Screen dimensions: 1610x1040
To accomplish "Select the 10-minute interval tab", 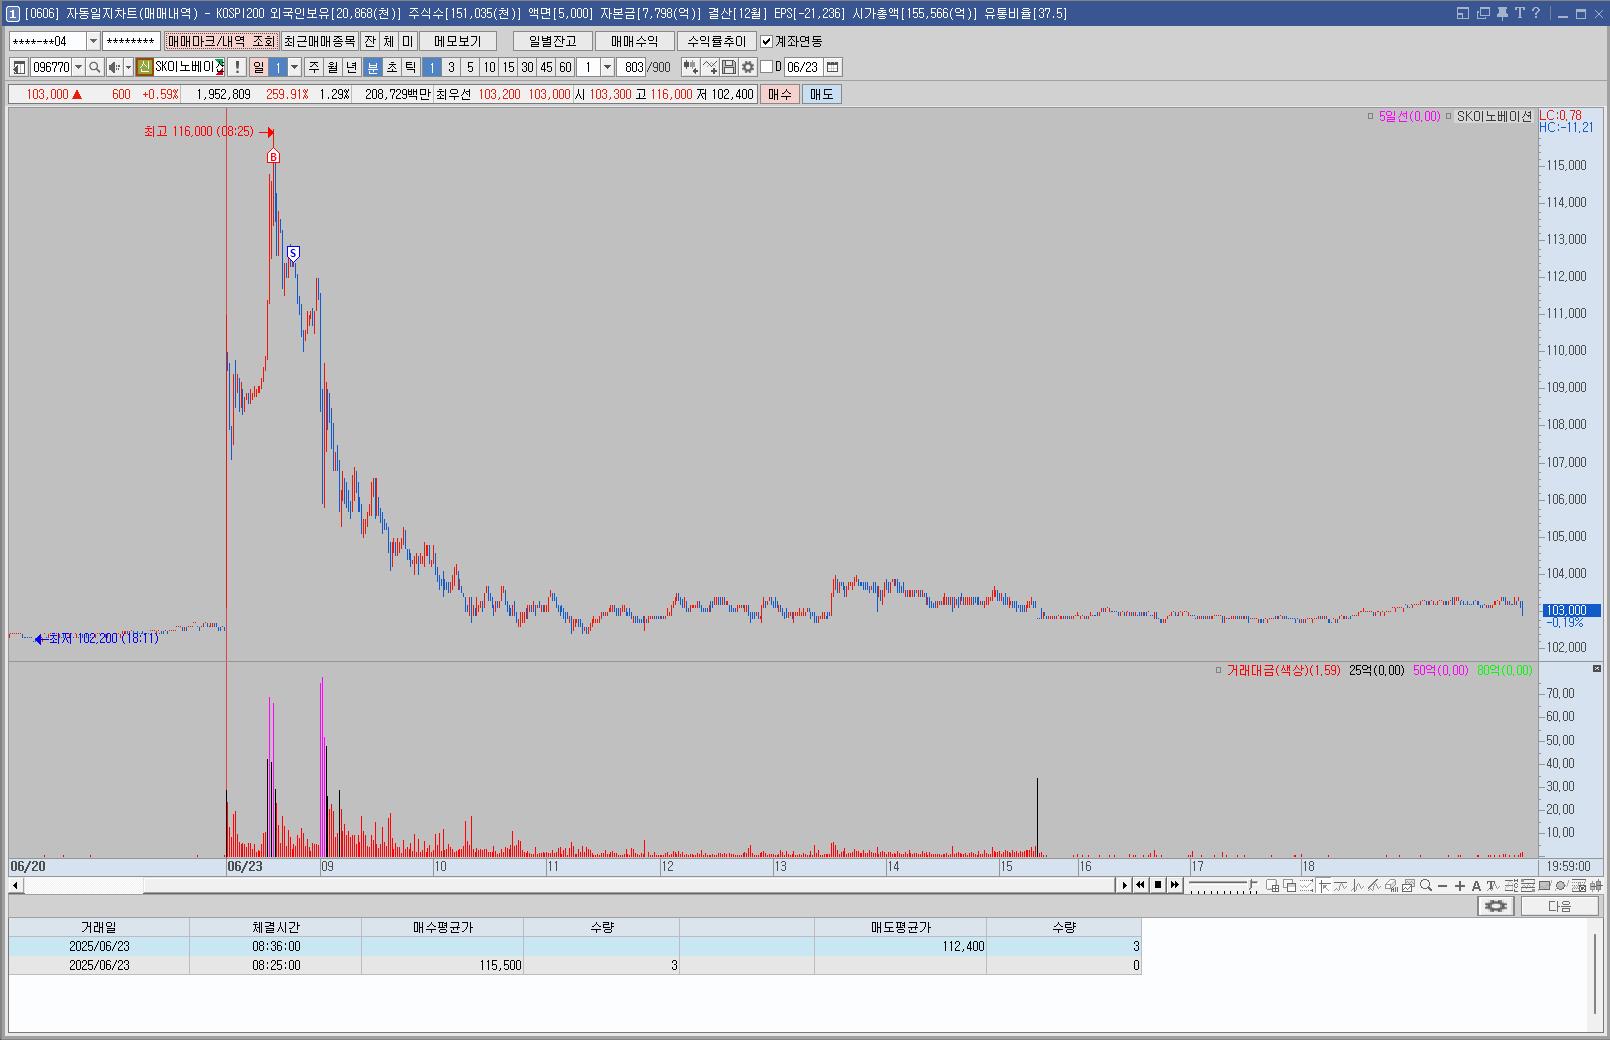I will point(489,67).
